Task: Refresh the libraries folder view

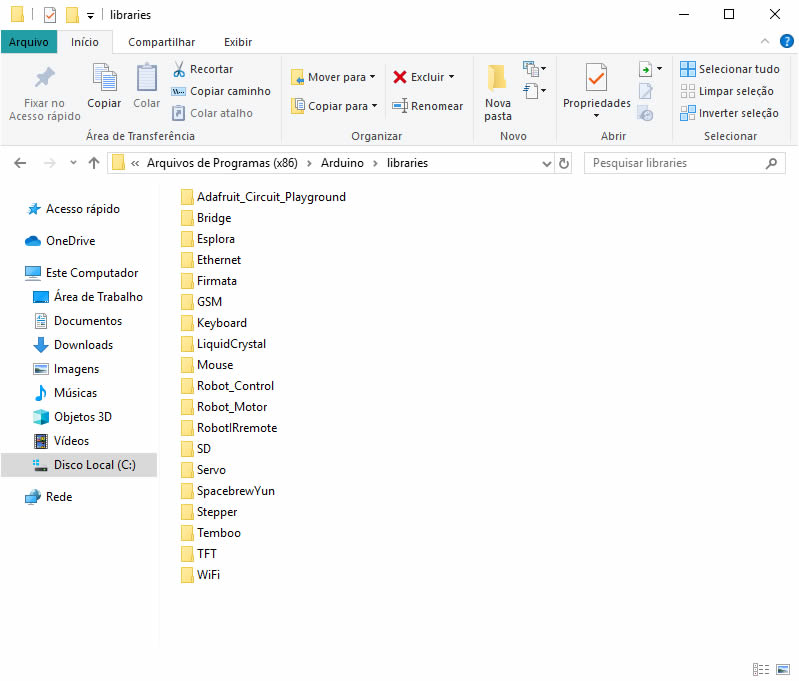Action: click(x=564, y=163)
